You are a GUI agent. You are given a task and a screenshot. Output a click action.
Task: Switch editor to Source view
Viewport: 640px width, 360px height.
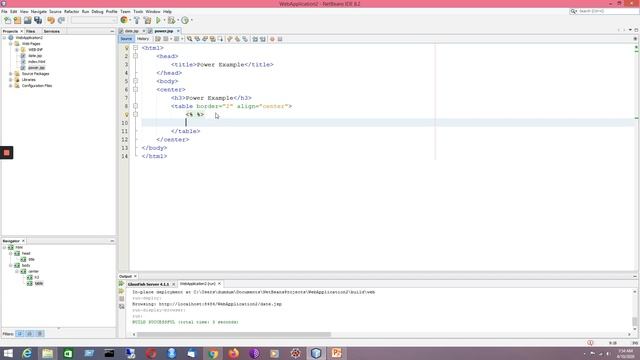(126, 39)
